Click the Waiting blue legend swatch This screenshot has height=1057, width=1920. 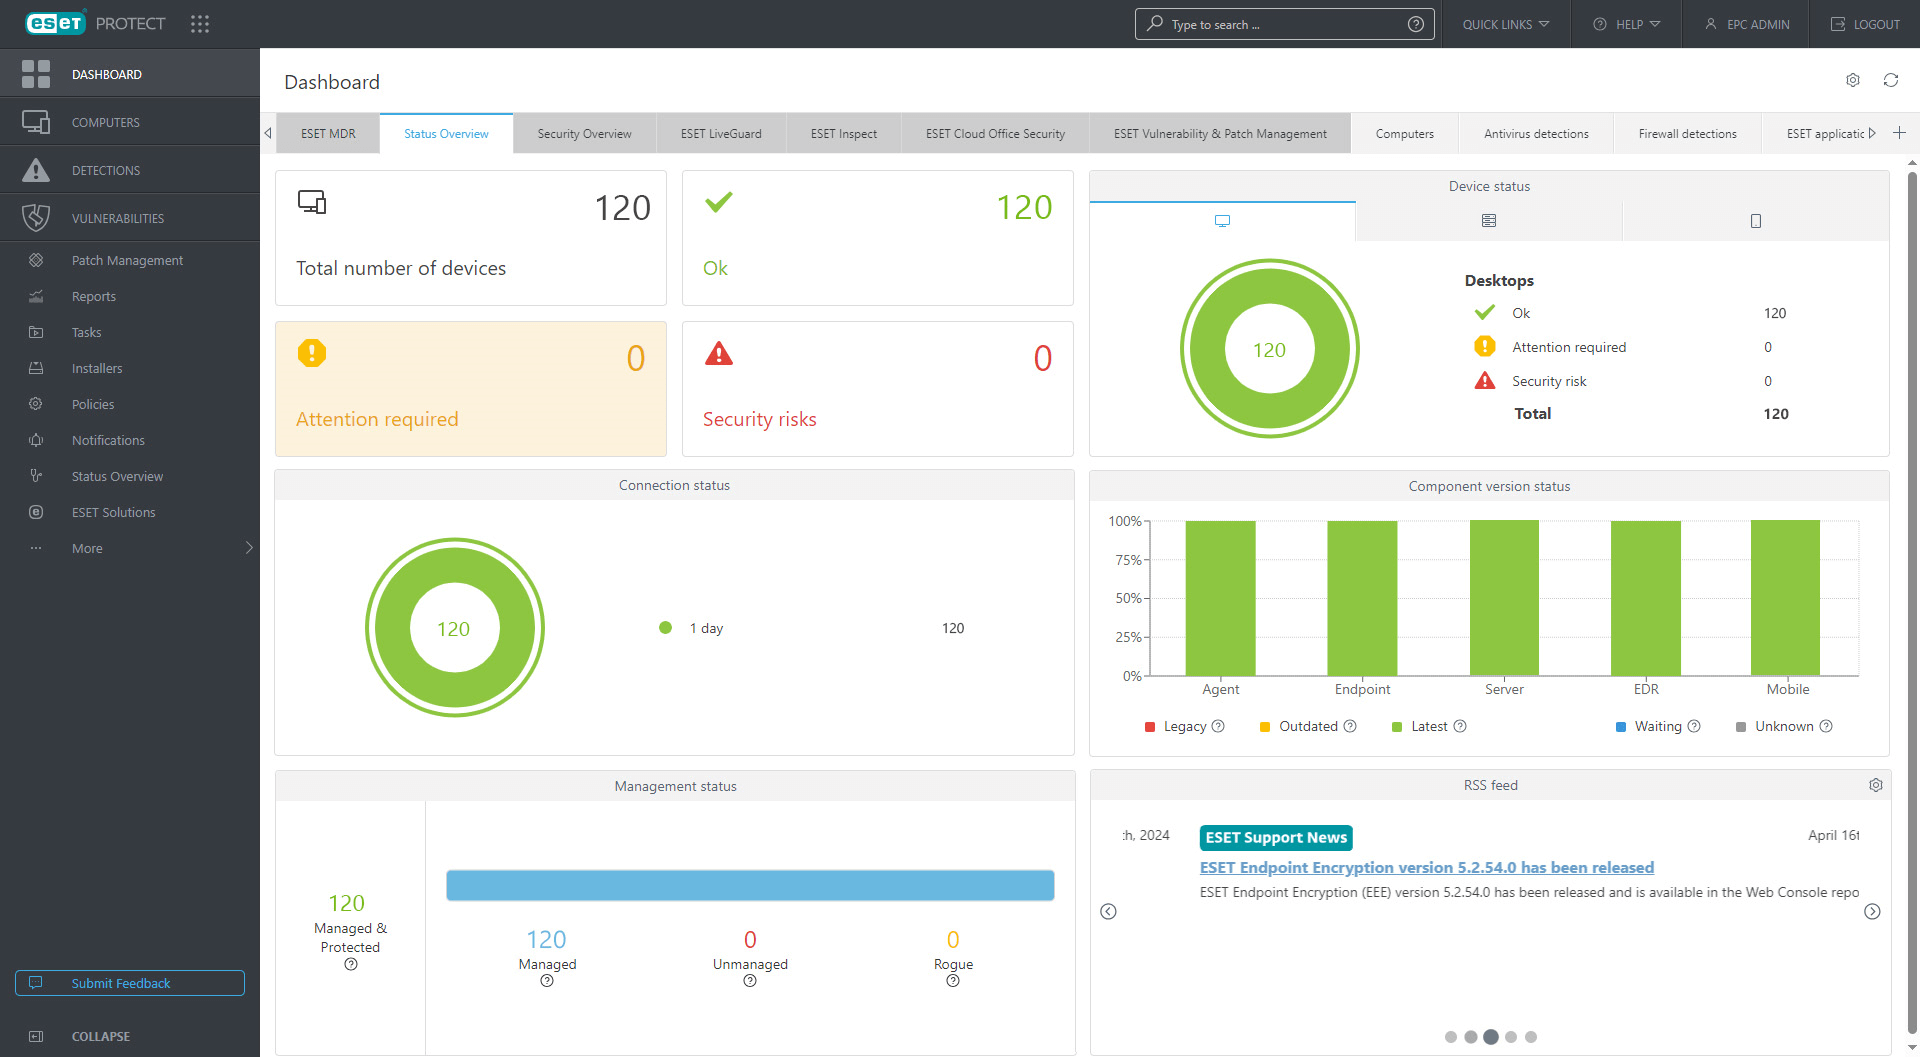tap(1621, 727)
